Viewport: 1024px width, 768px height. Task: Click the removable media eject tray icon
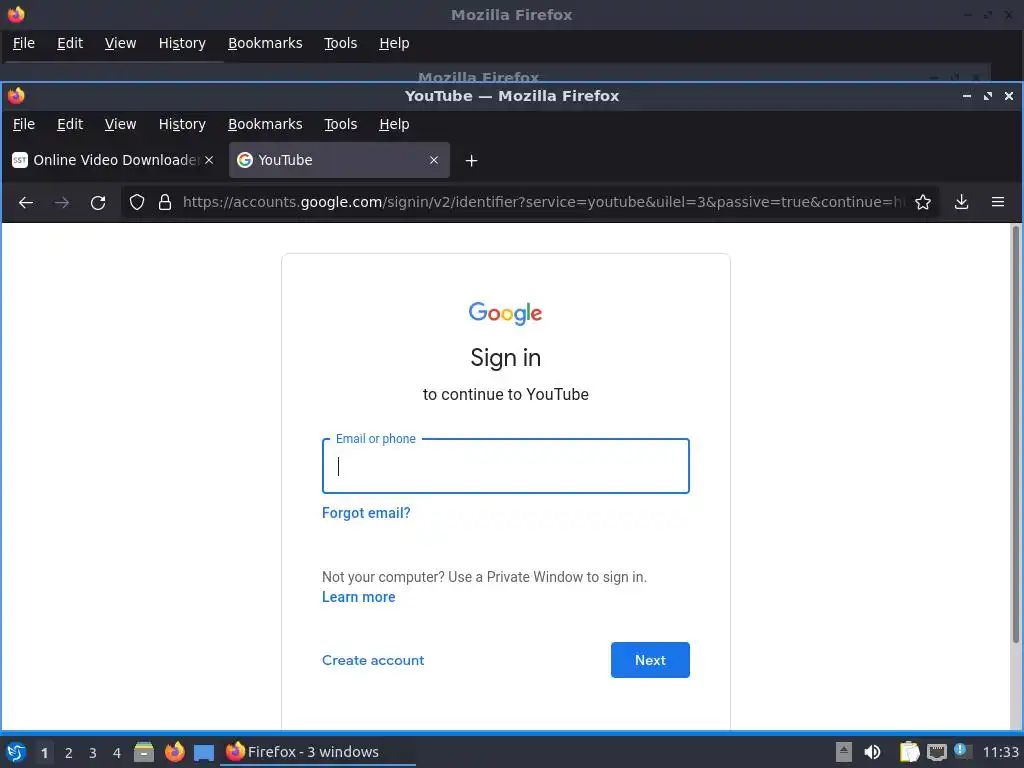[x=844, y=752]
